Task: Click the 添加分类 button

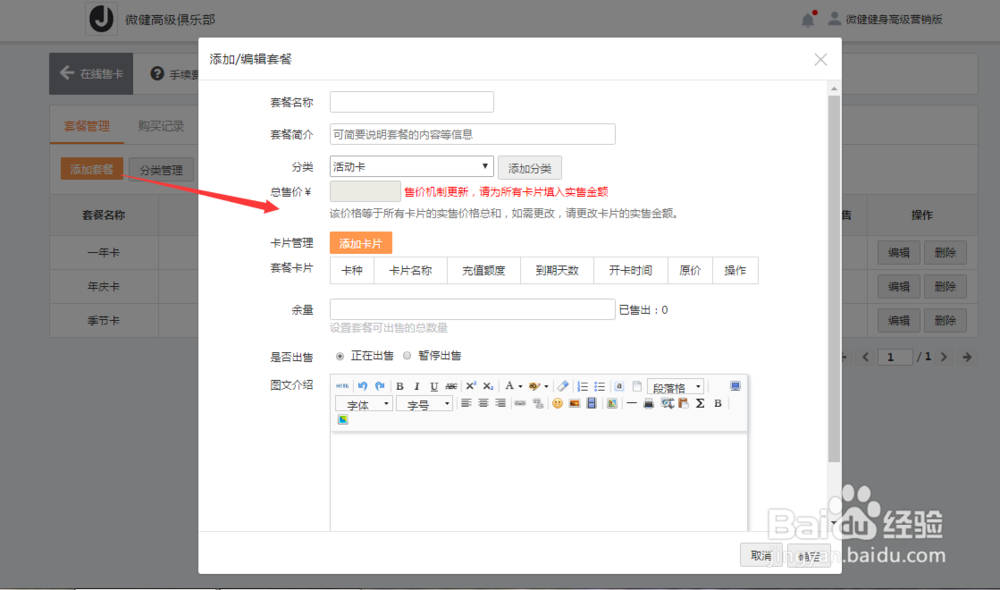Action: point(529,168)
